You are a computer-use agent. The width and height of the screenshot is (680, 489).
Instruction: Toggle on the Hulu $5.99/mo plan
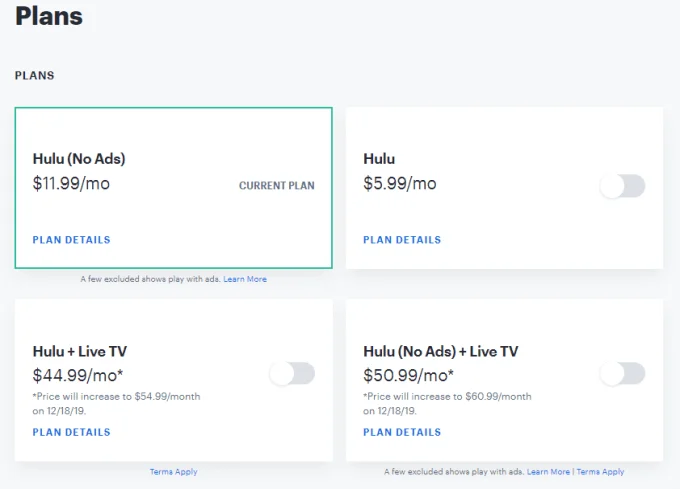(623, 186)
